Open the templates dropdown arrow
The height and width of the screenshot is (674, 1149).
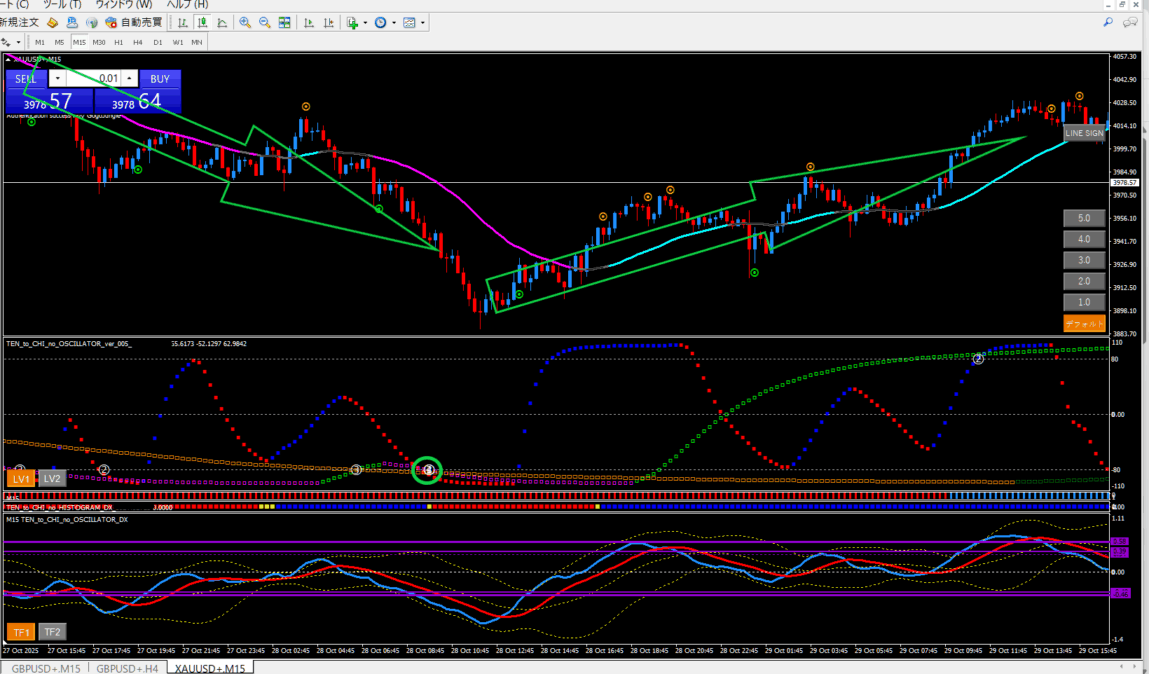point(423,22)
